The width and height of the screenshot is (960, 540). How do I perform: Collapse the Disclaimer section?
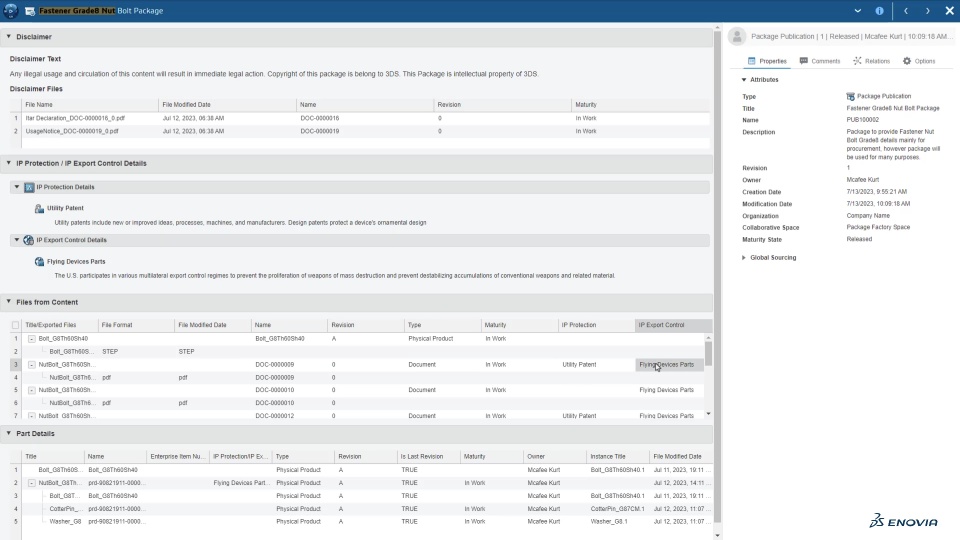[x=9, y=37]
